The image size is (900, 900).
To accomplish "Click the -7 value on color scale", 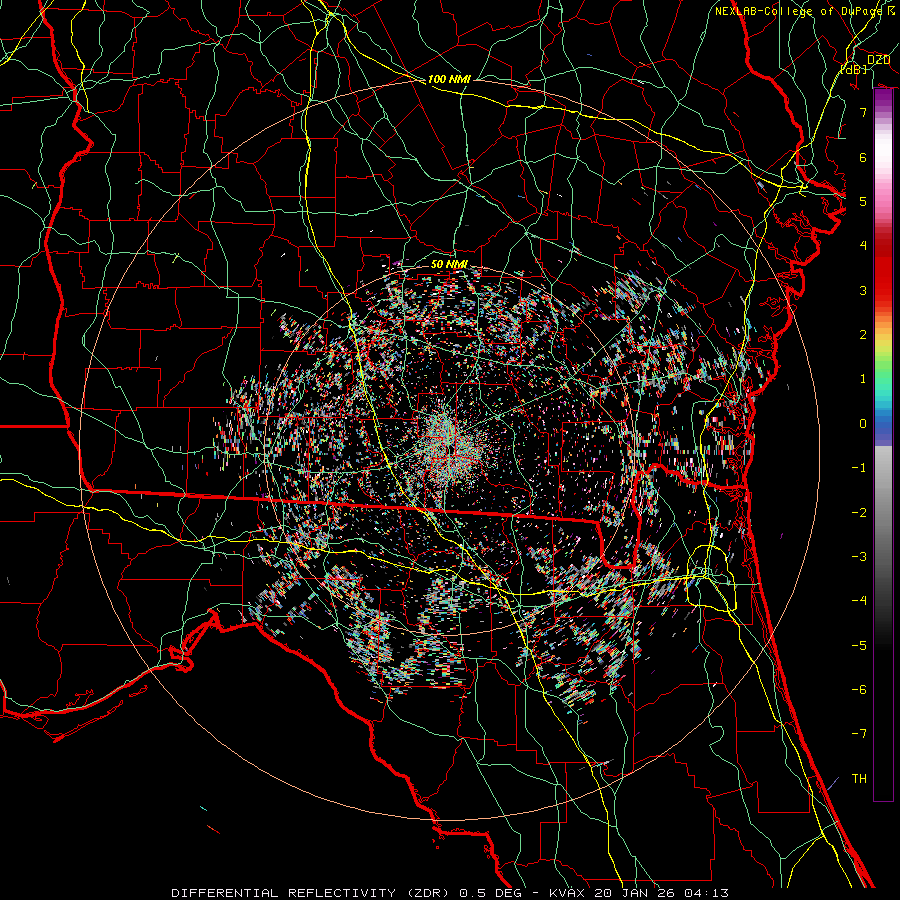I will [859, 734].
